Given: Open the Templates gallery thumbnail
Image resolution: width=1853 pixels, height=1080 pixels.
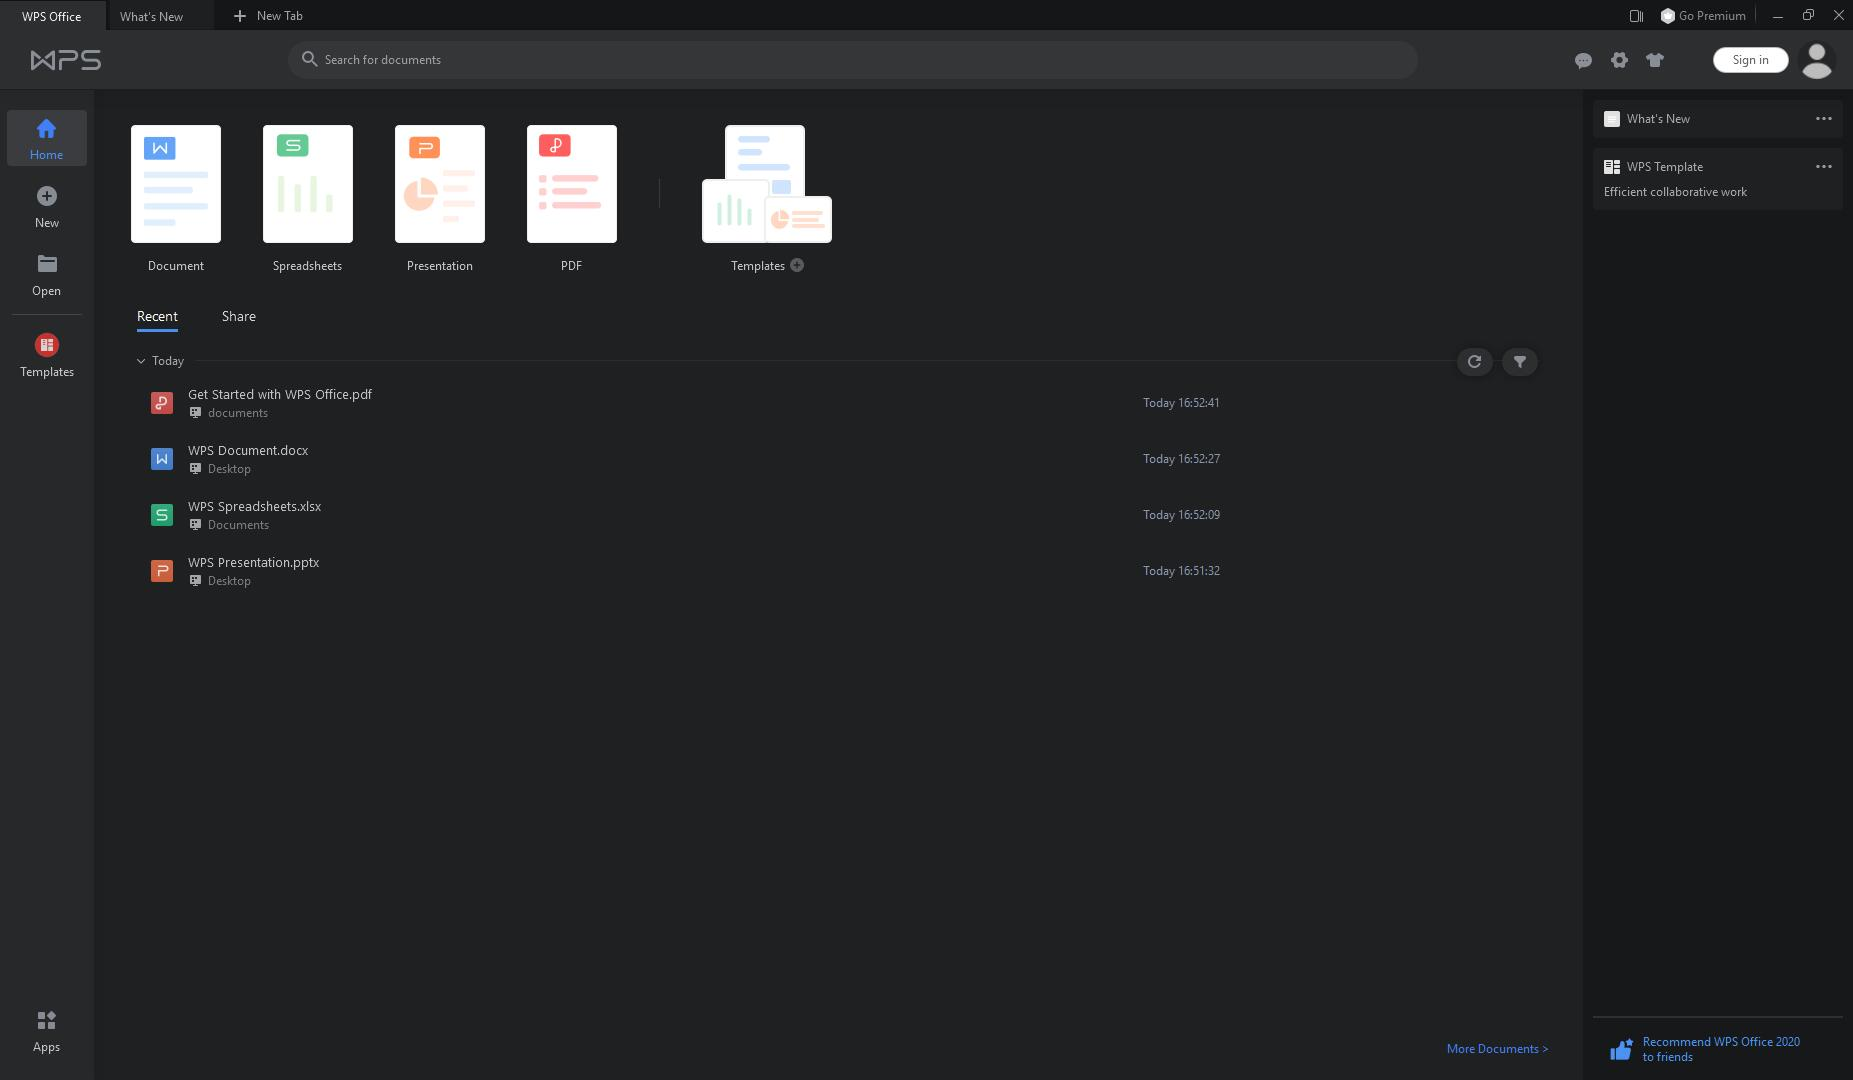Looking at the screenshot, I should (766, 184).
